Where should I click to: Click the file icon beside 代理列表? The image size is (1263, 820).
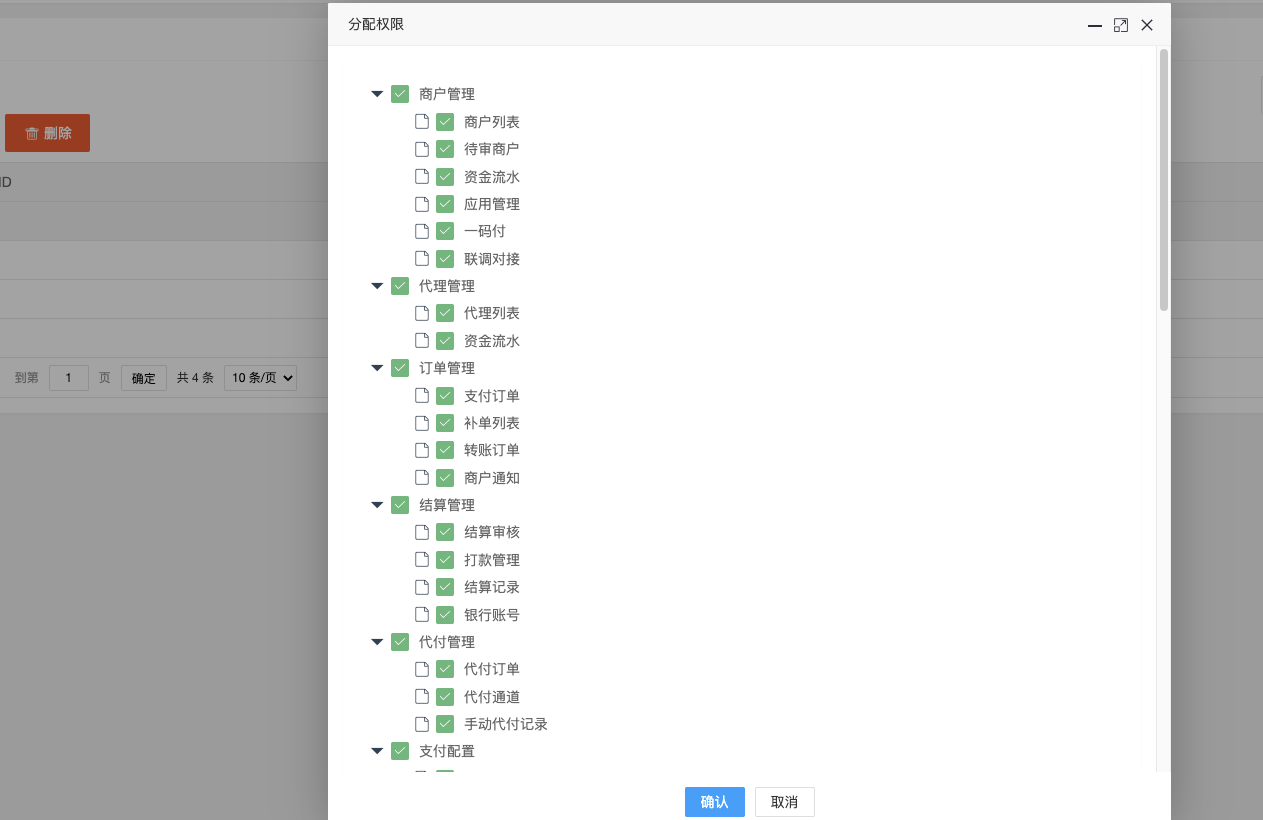422,313
